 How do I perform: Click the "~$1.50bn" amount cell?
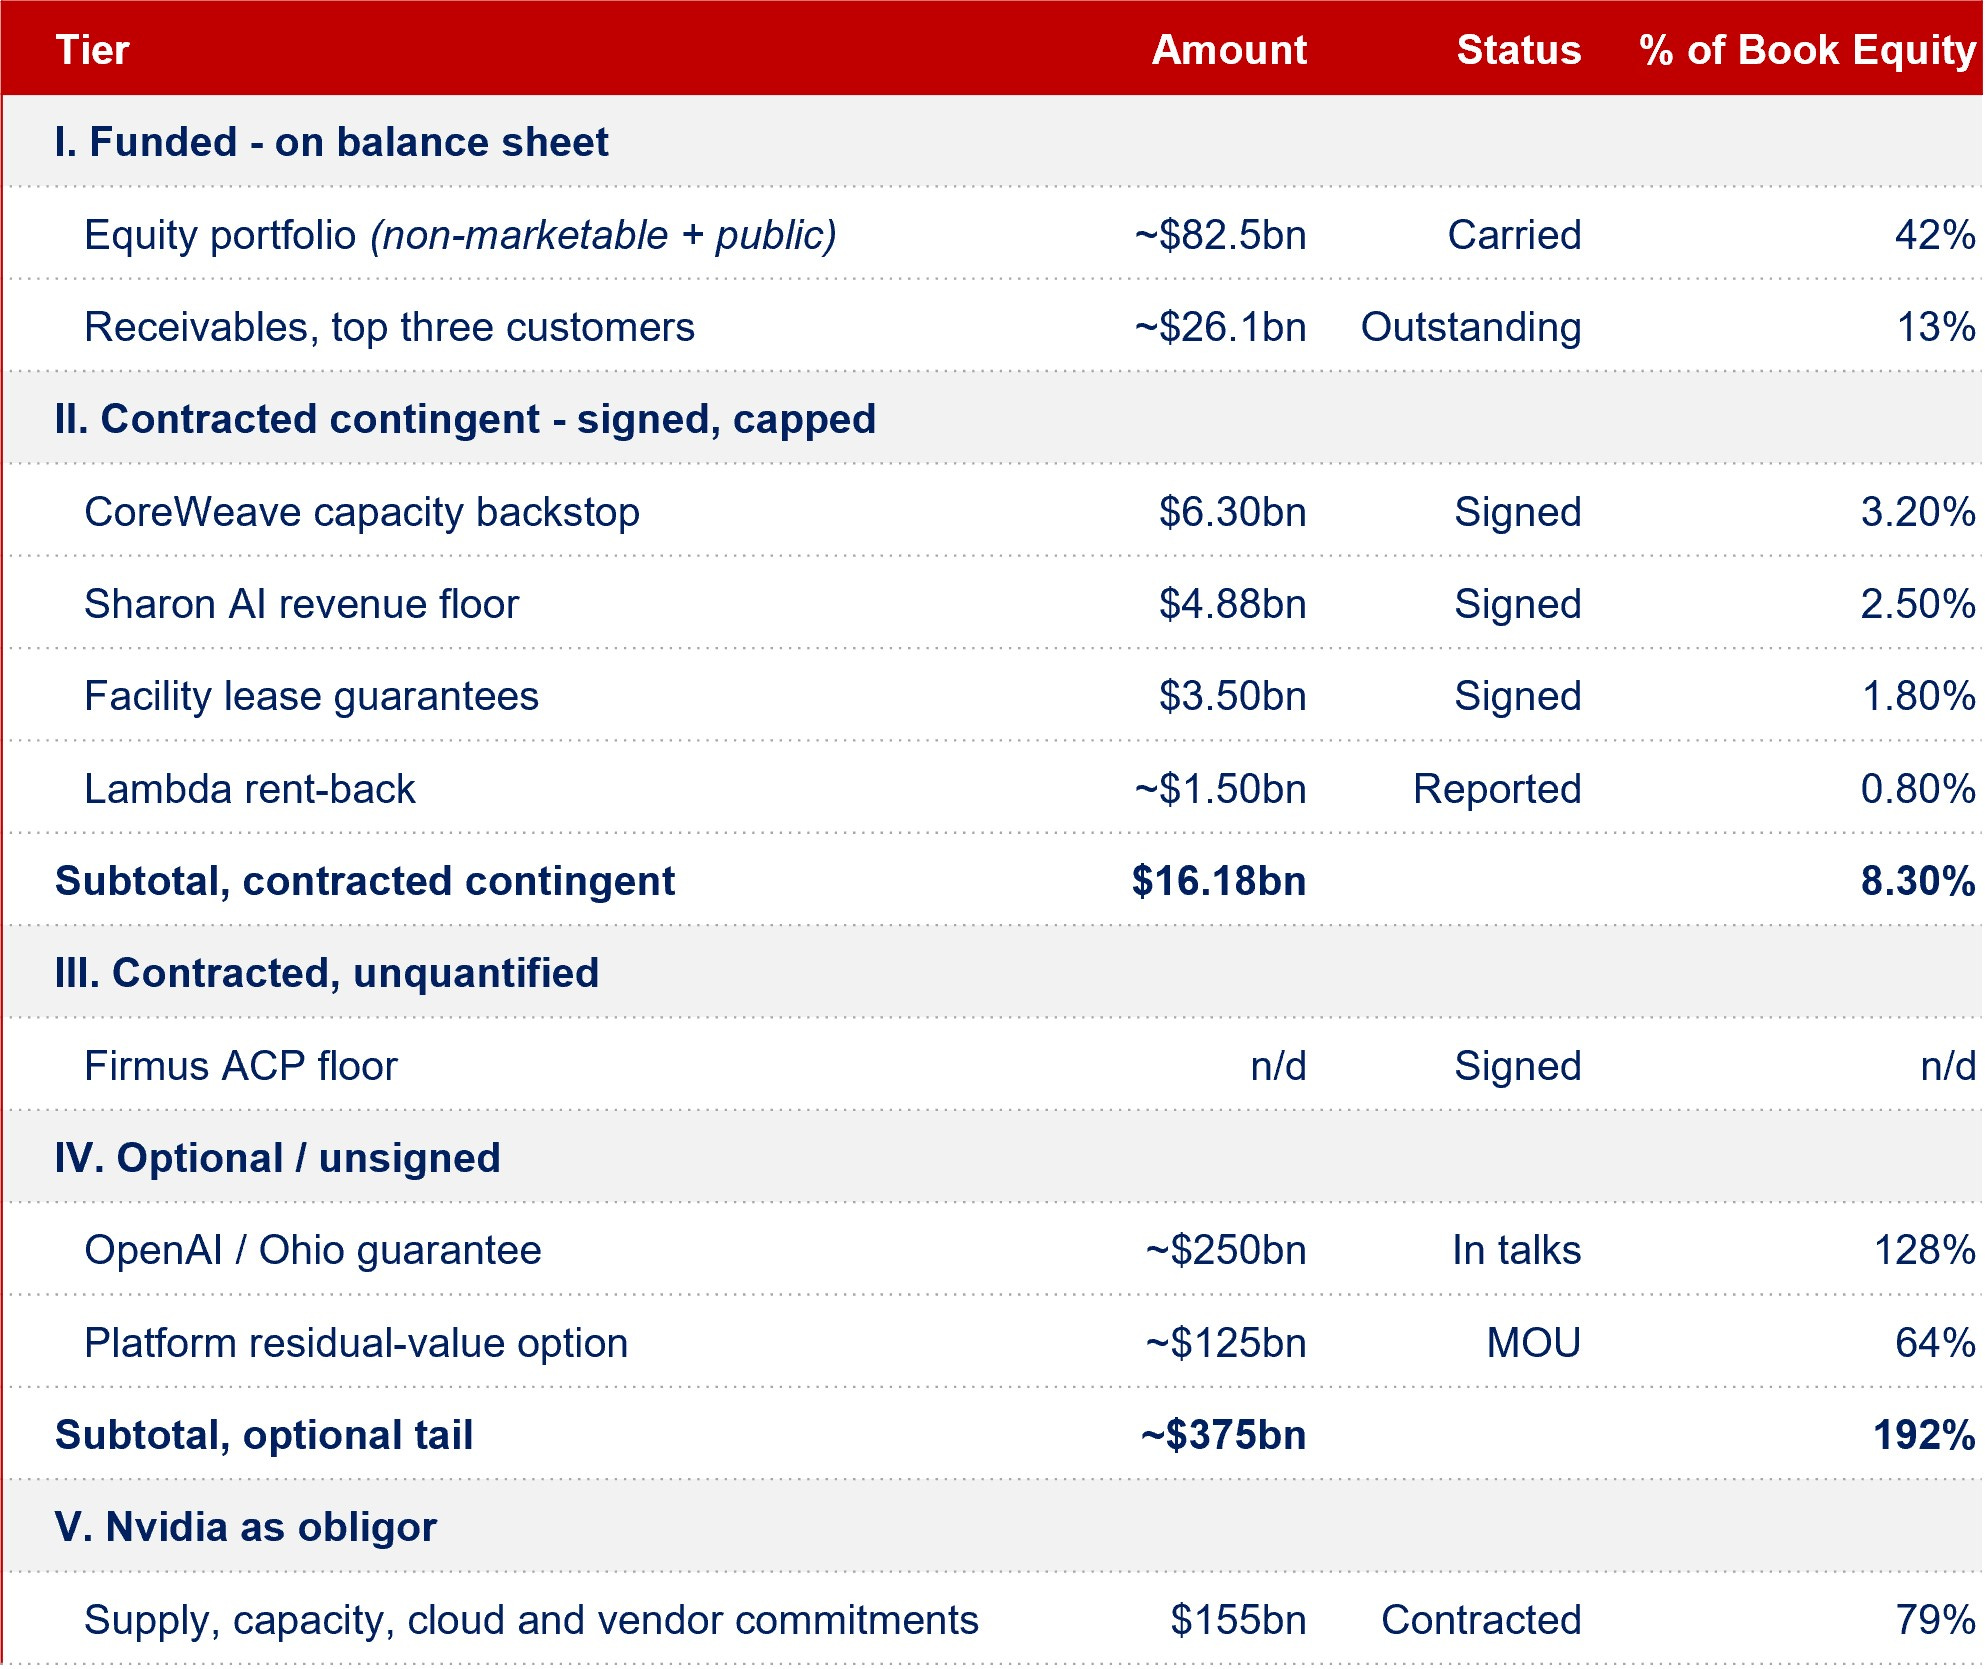click(1220, 789)
